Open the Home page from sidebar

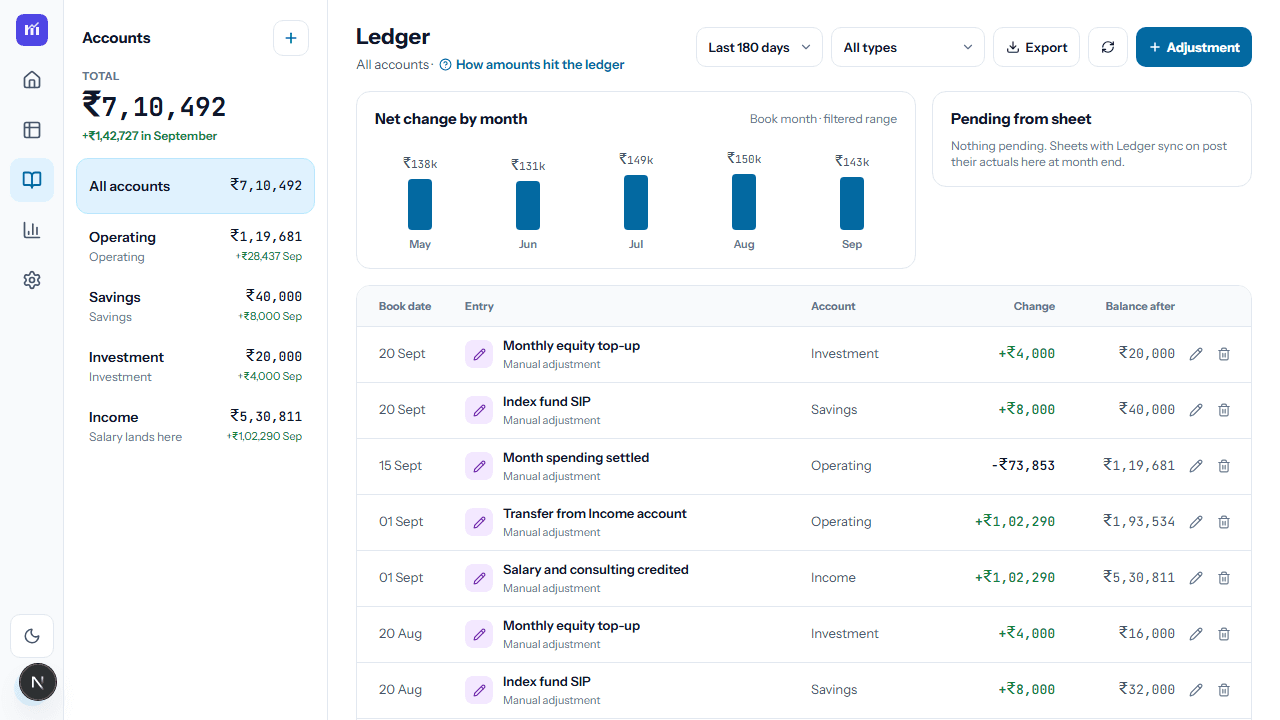pos(32,80)
